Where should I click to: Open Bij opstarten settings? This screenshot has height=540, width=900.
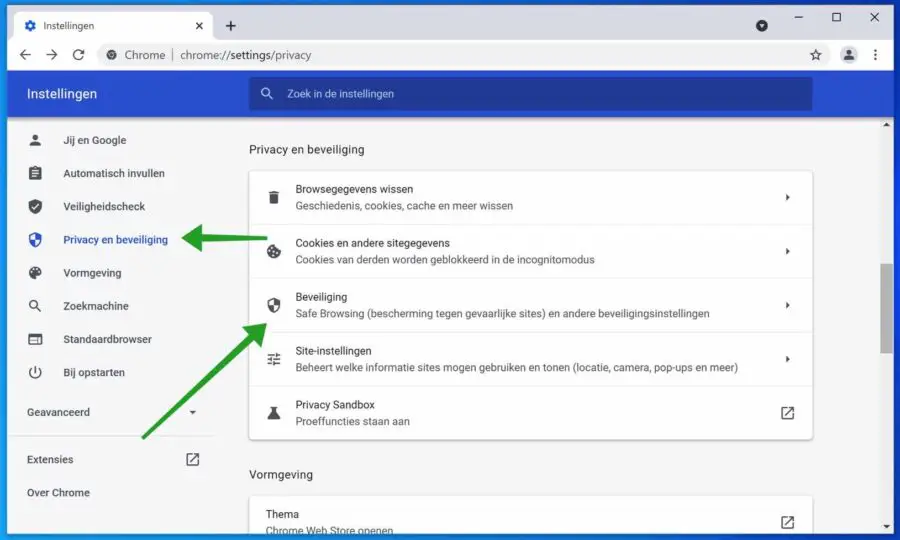pos(94,372)
